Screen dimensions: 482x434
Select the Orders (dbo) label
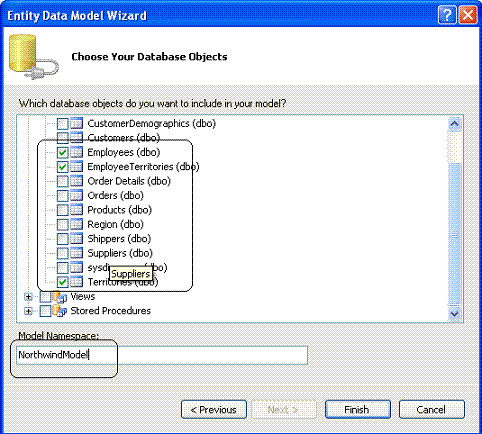pos(115,195)
